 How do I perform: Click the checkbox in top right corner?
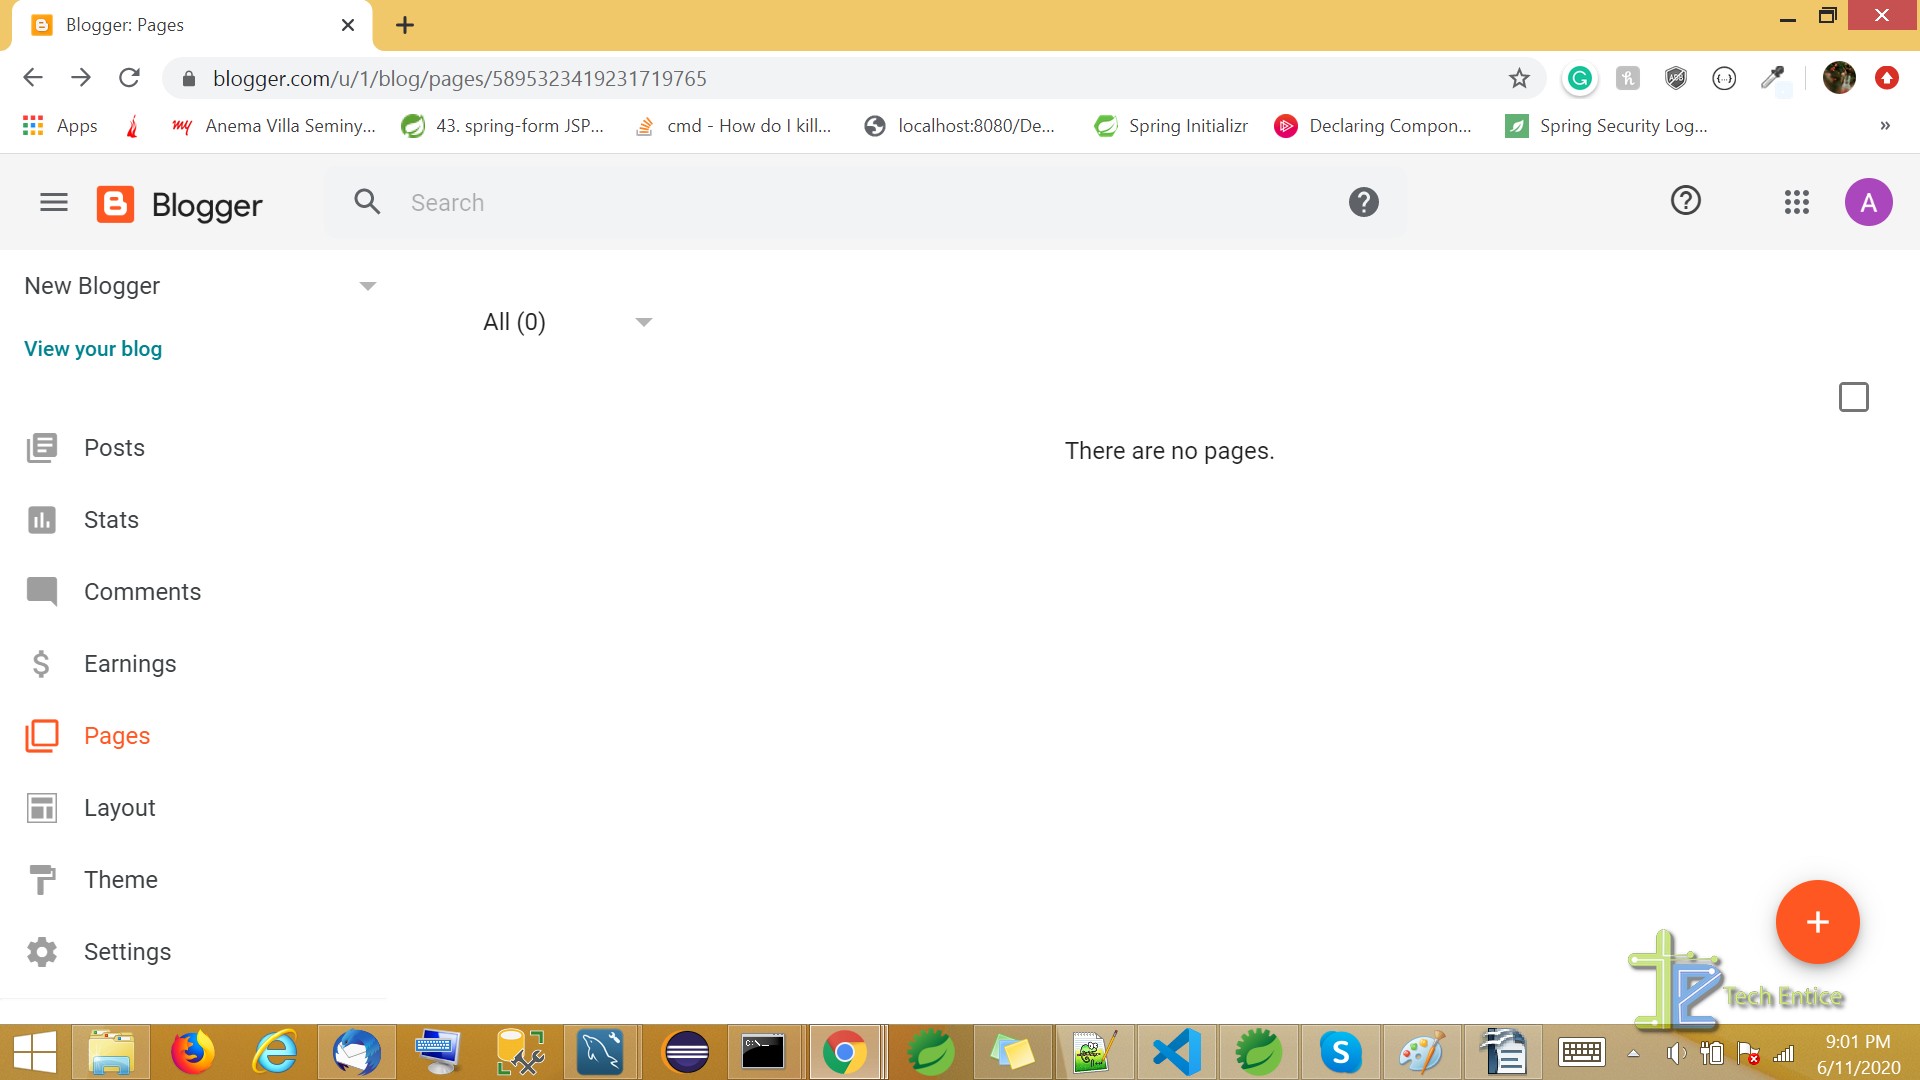tap(1853, 397)
